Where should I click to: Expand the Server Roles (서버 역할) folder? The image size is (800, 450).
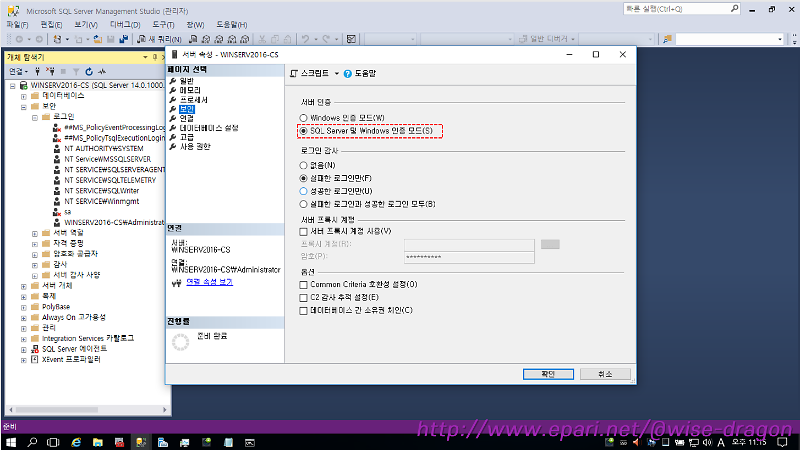(35, 234)
